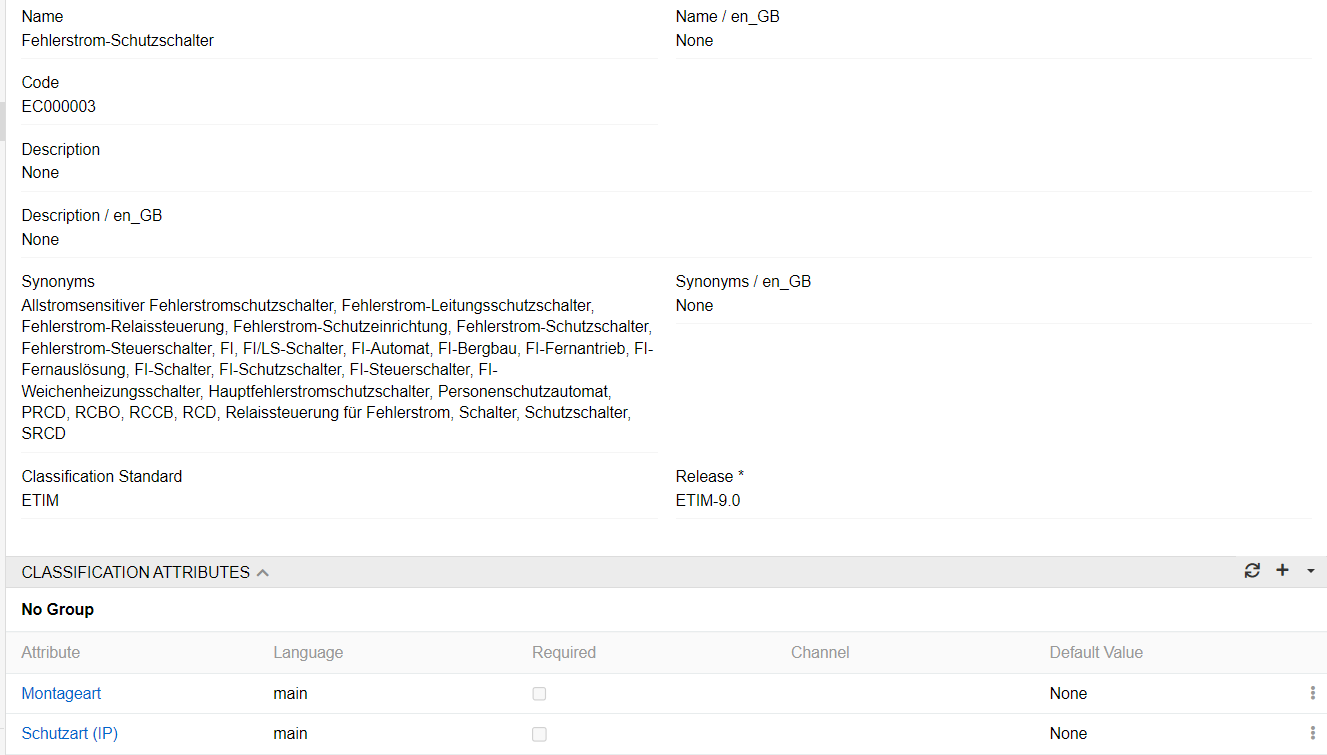Click the Attribute column header
The height and width of the screenshot is (755, 1327).
(x=51, y=652)
